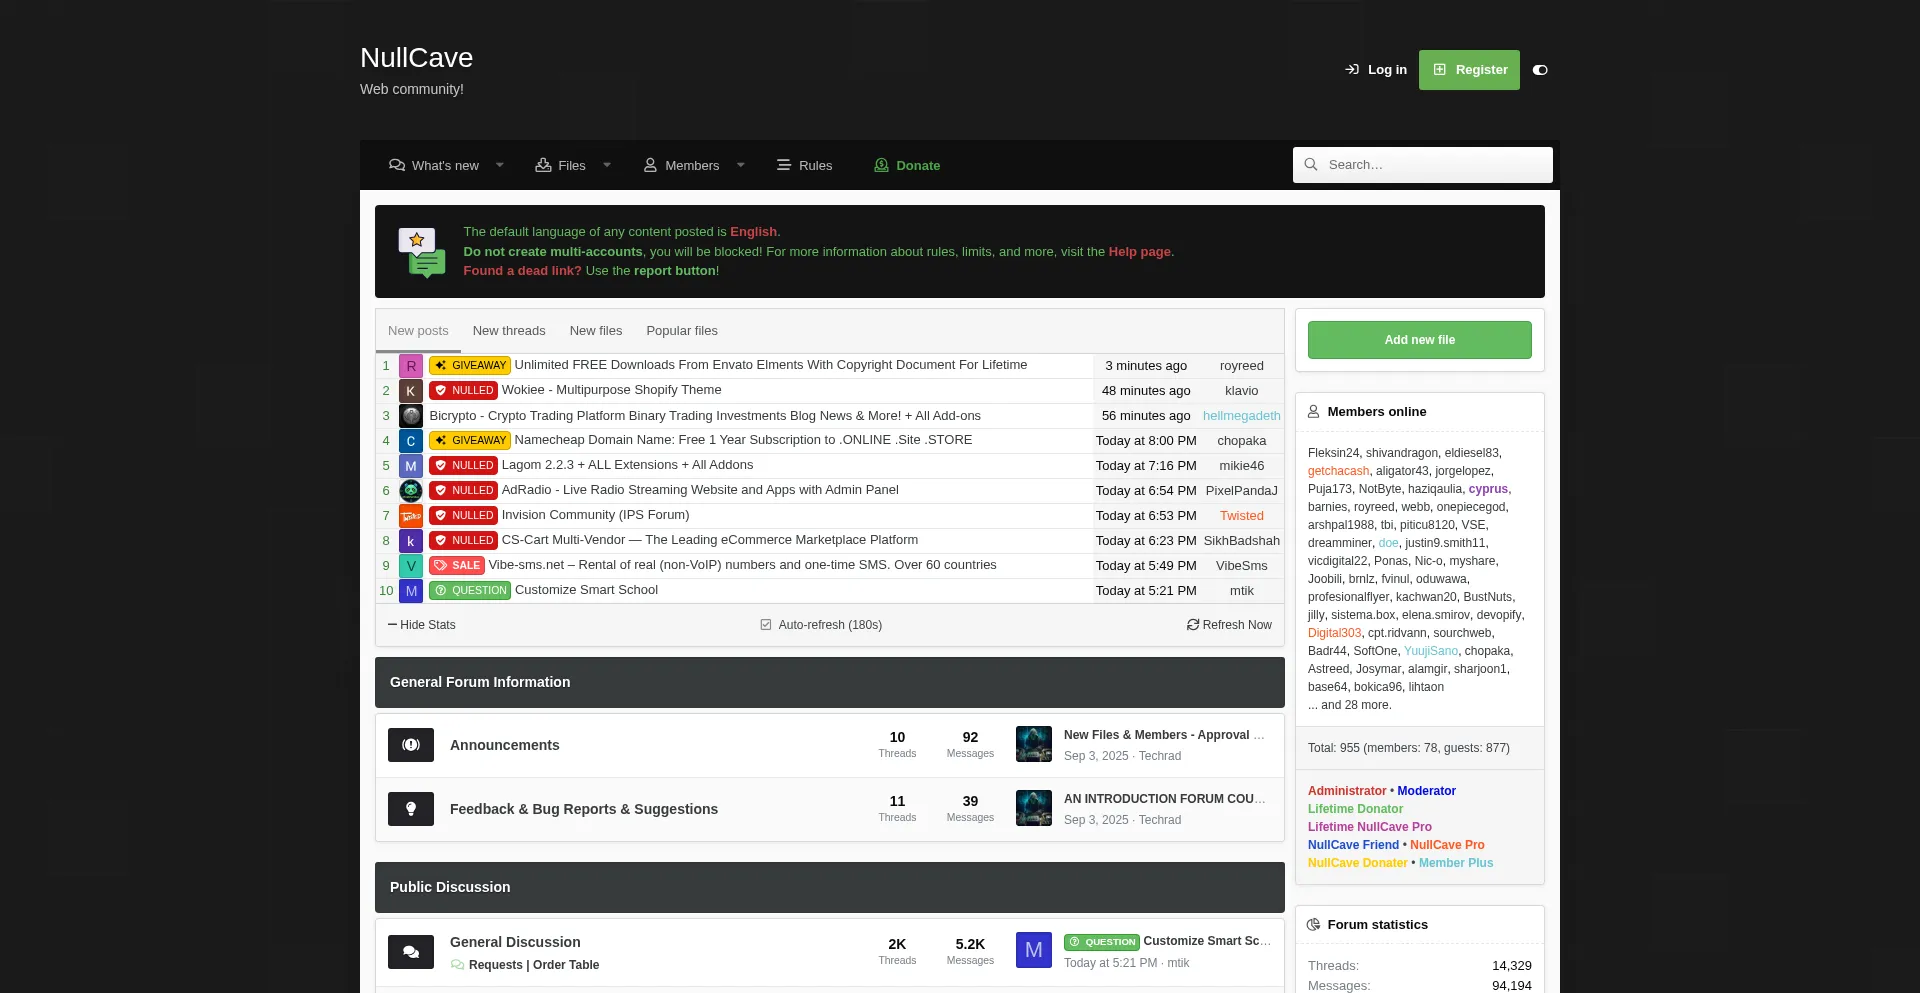Switch to the Popular files tab

pyautogui.click(x=682, y=331)
